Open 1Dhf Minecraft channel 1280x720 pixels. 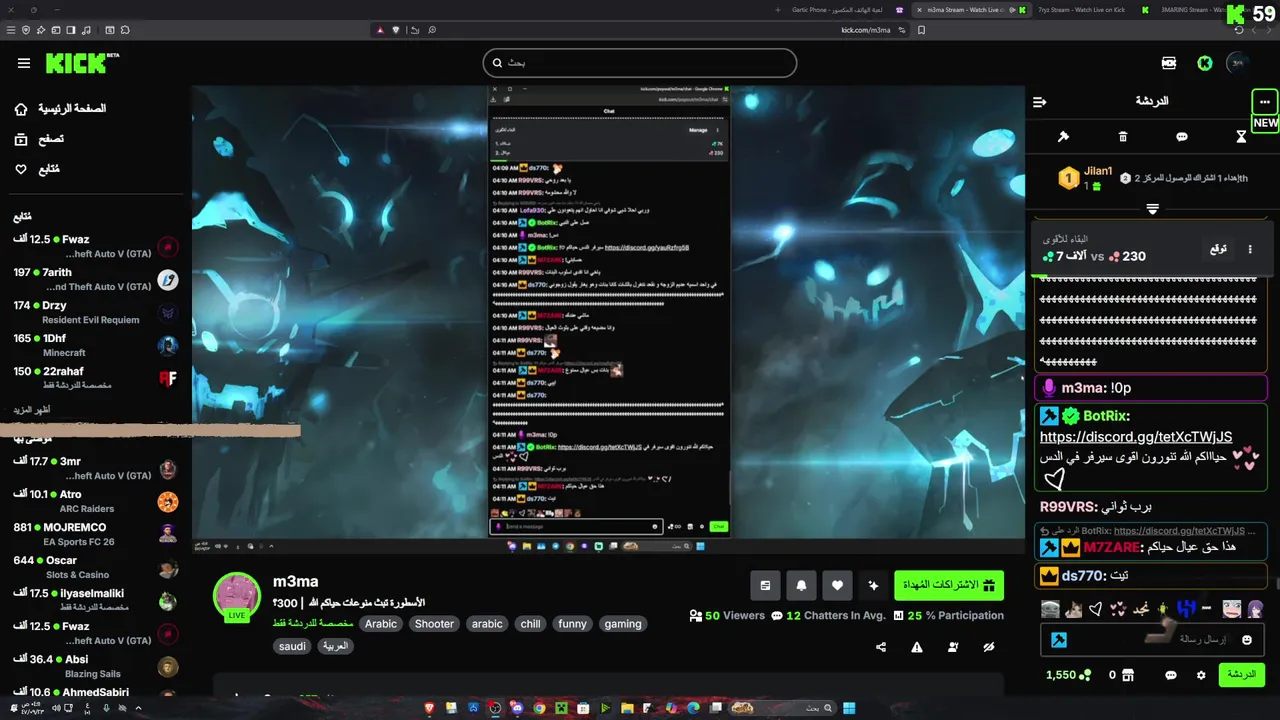pos(95,346)
